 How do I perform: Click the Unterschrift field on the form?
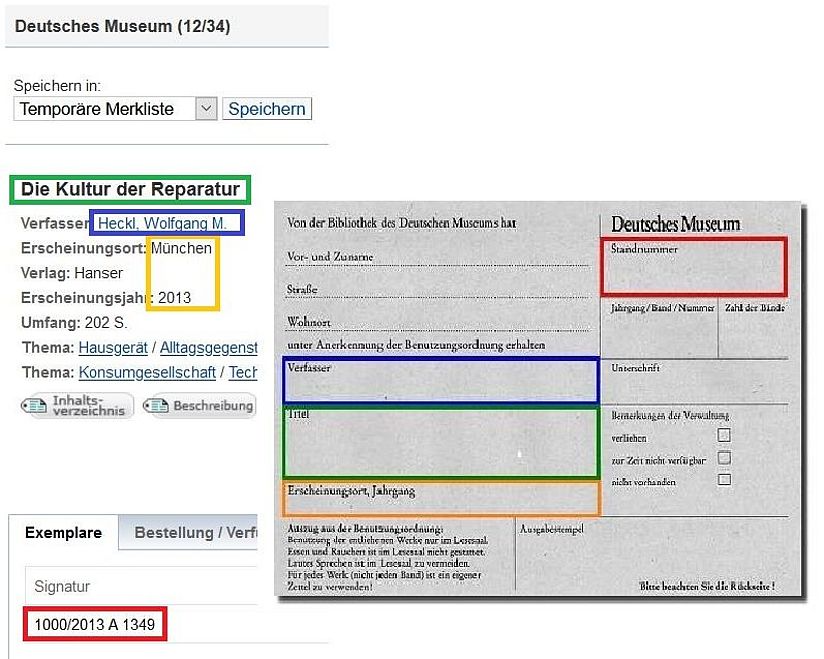tap(693, 381)
